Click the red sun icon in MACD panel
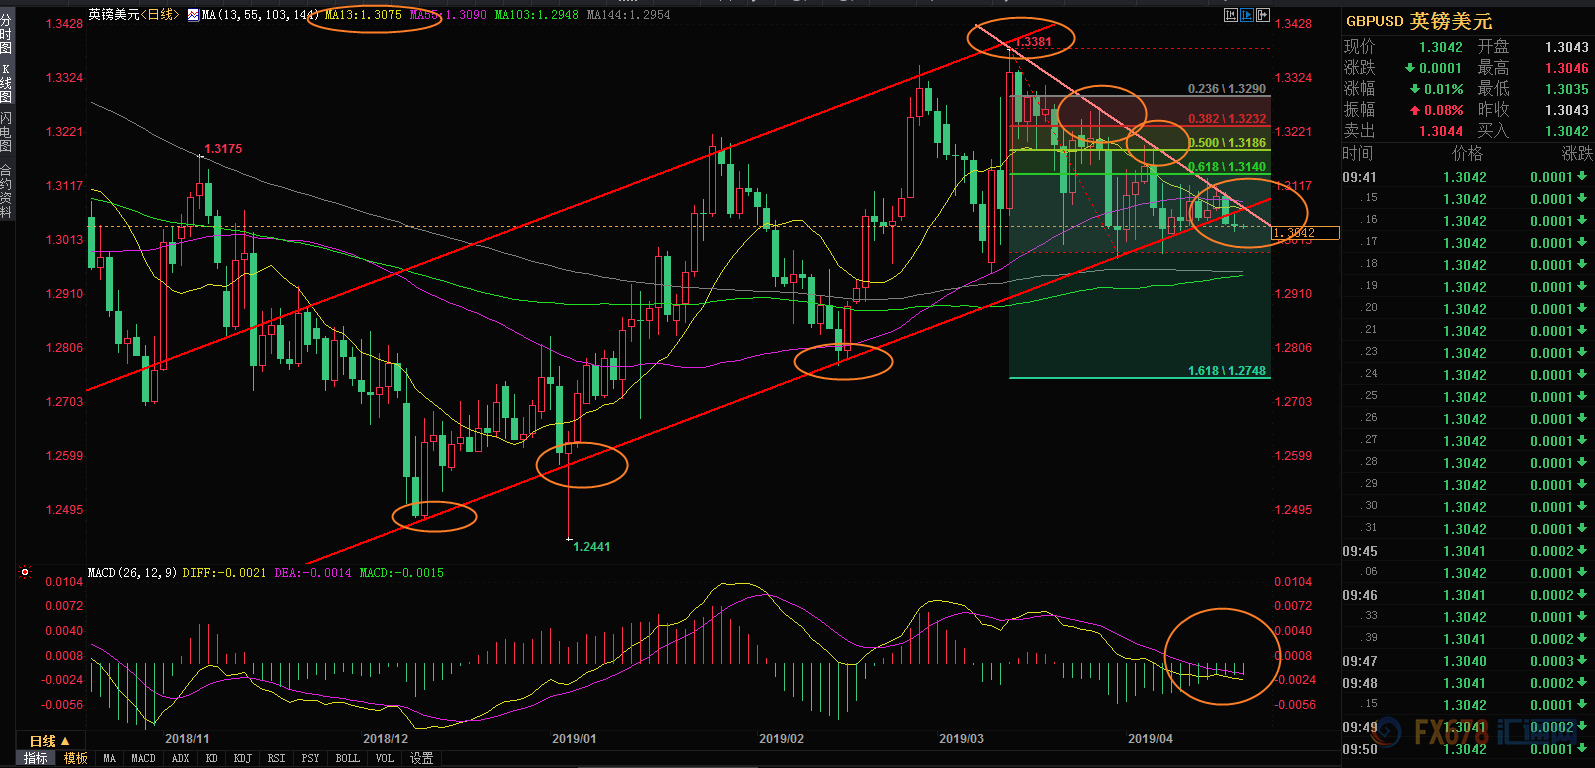The image size is (1595, 768). [x=25, y=573]
